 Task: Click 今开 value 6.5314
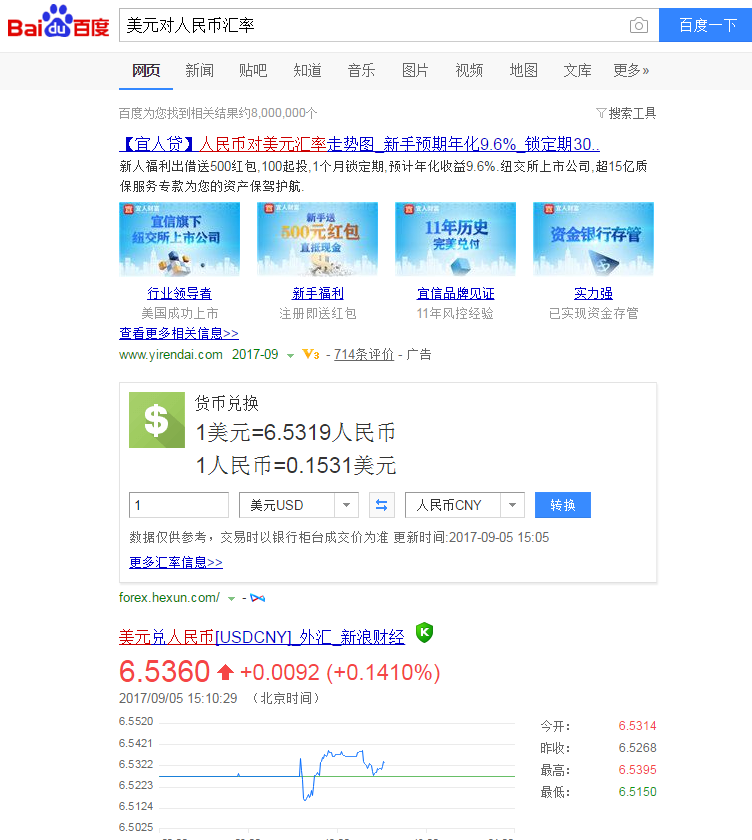637,726
